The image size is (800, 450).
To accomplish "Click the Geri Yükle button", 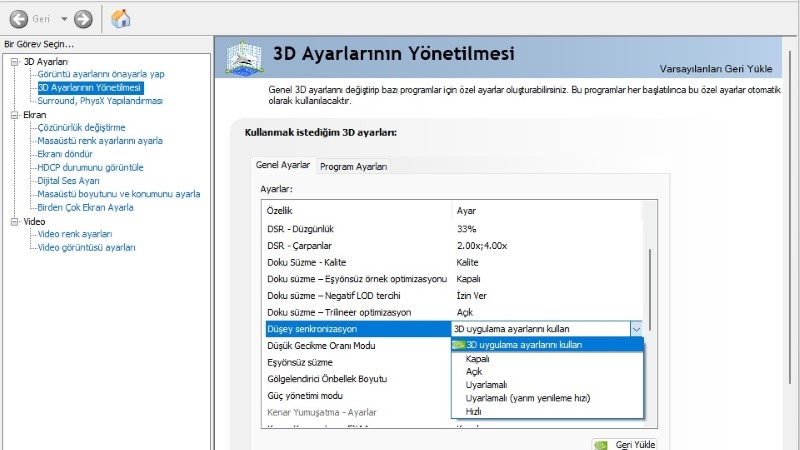I will coord(624,444).
